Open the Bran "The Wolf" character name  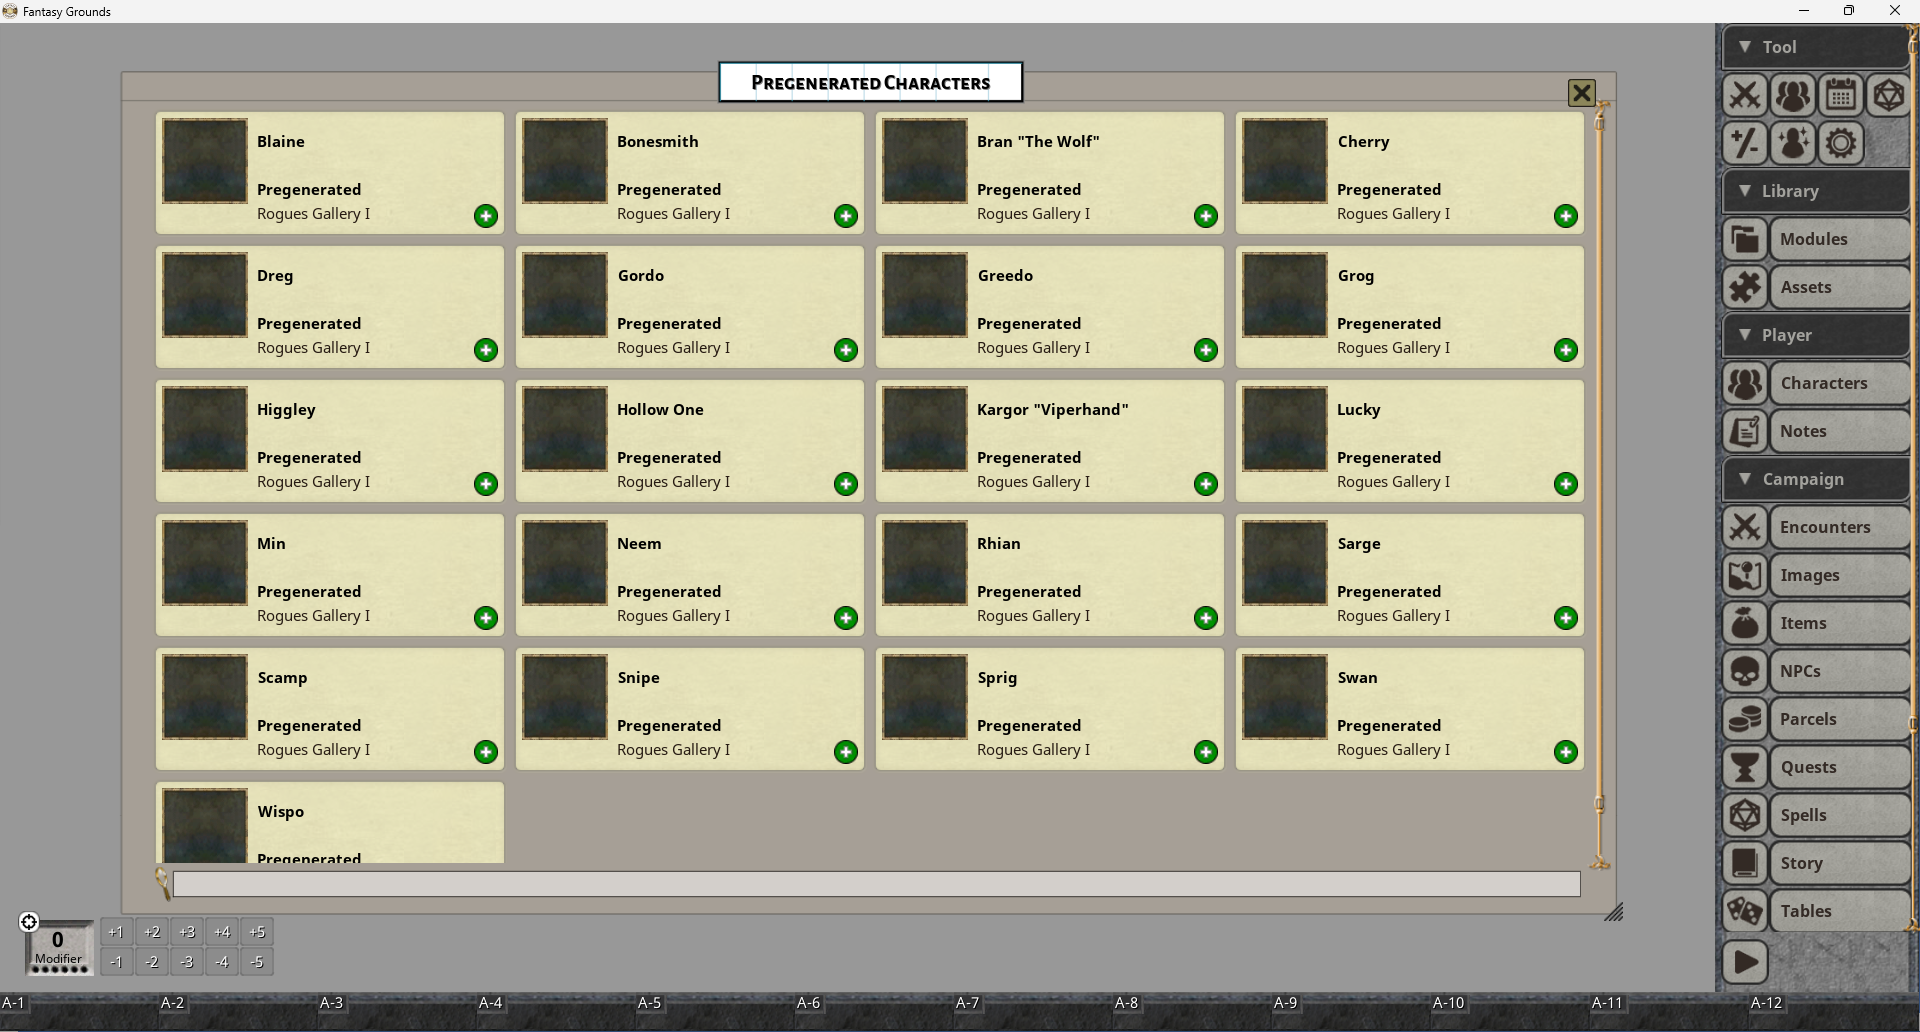pyautogui.click(x=1038, y=142)
